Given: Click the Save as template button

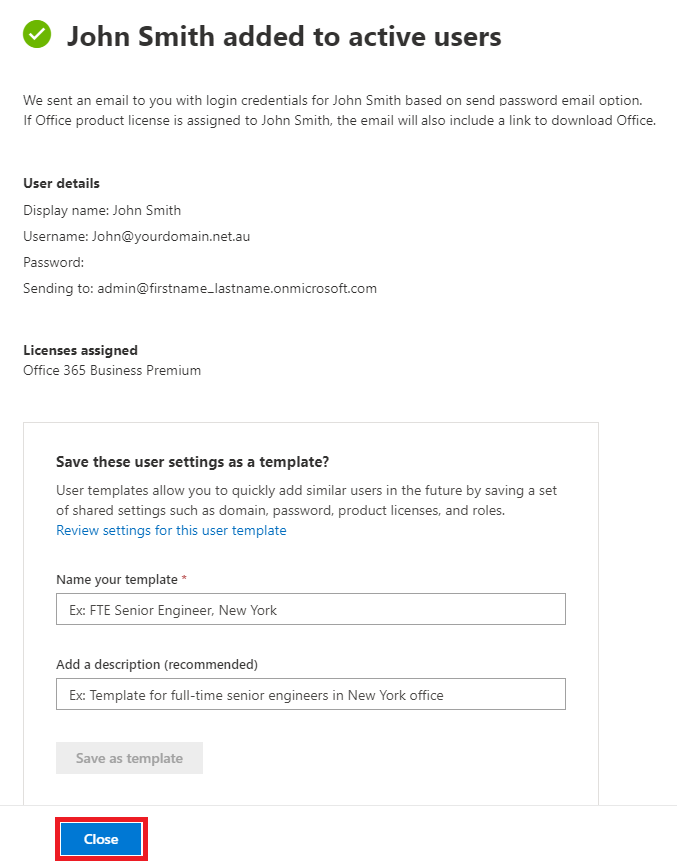Looking at the screenshot, I should click(129, 758).
